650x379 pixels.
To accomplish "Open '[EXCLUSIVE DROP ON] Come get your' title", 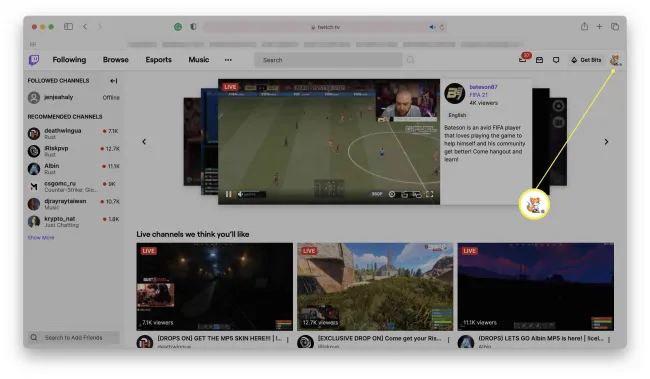I will pyautogui.click(x=379, y=338).
